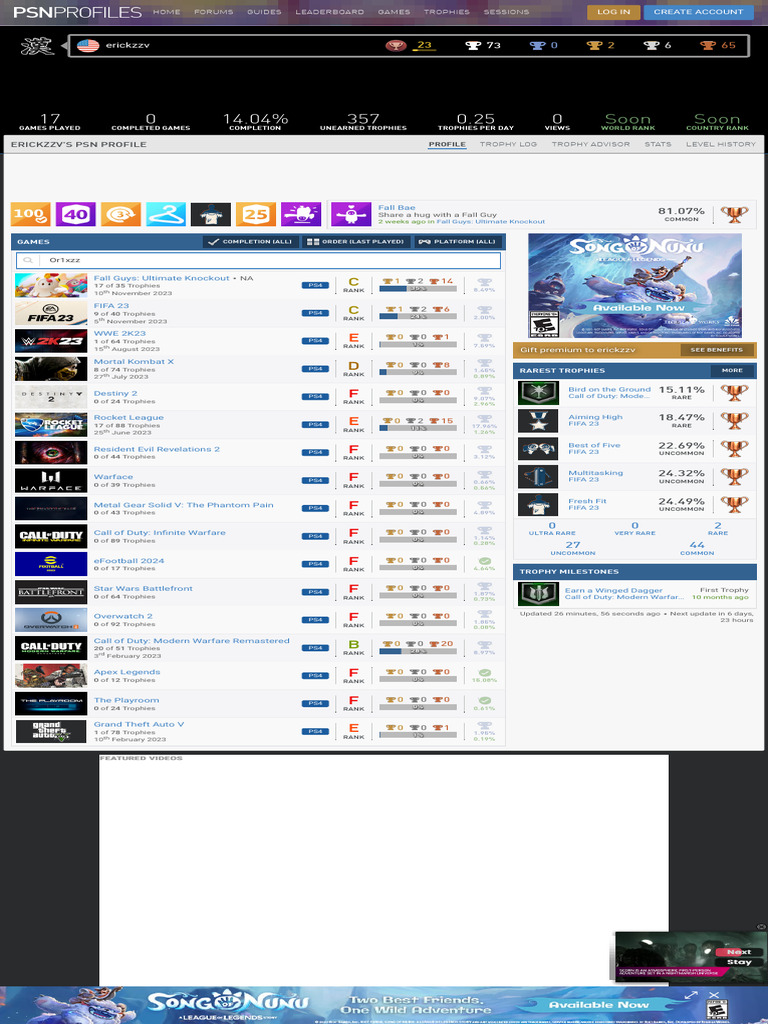Click the level 23 trophy level icon
This screenshot has height=1024, width=768.
(396, 45)
